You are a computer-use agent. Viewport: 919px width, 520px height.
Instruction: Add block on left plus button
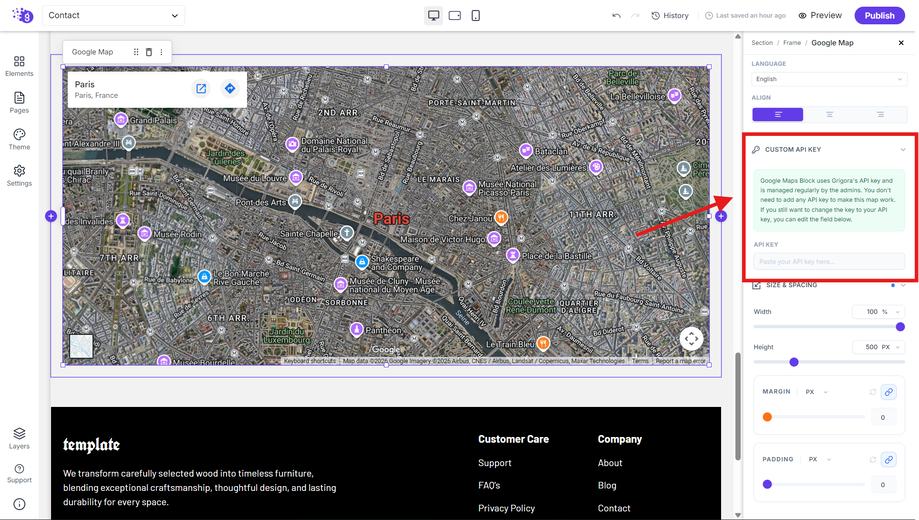(51, 216)
